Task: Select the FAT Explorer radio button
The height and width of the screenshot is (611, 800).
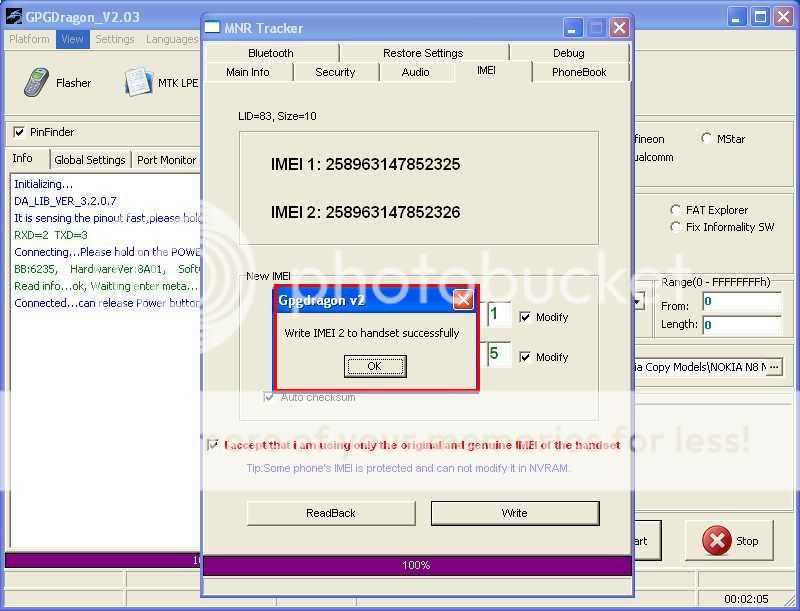Action: point(675,210)
